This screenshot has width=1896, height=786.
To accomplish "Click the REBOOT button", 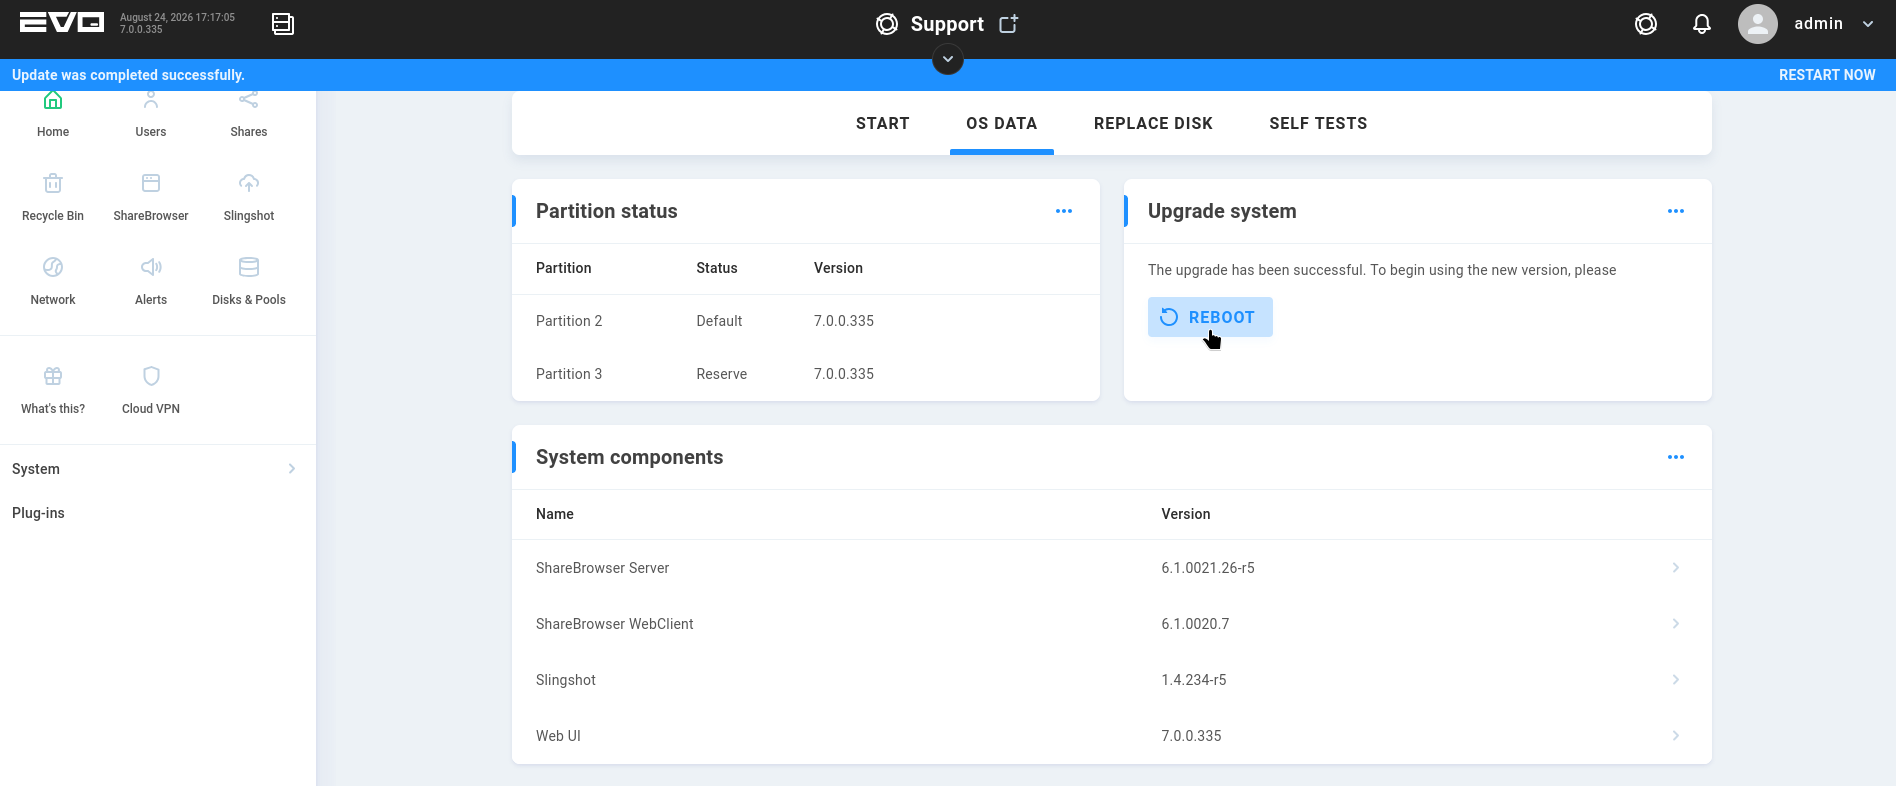I will [1210, 317].
